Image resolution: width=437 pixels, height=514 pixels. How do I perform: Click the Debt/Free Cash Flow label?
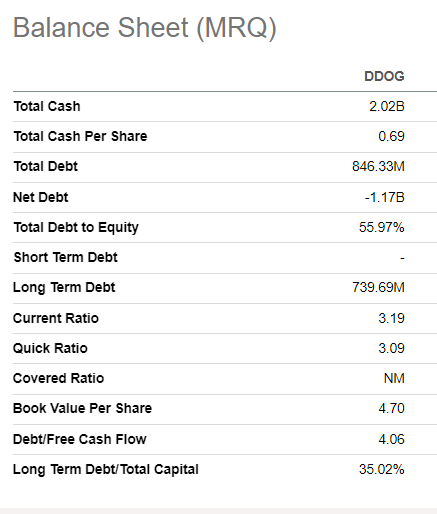tap(80, 439)
